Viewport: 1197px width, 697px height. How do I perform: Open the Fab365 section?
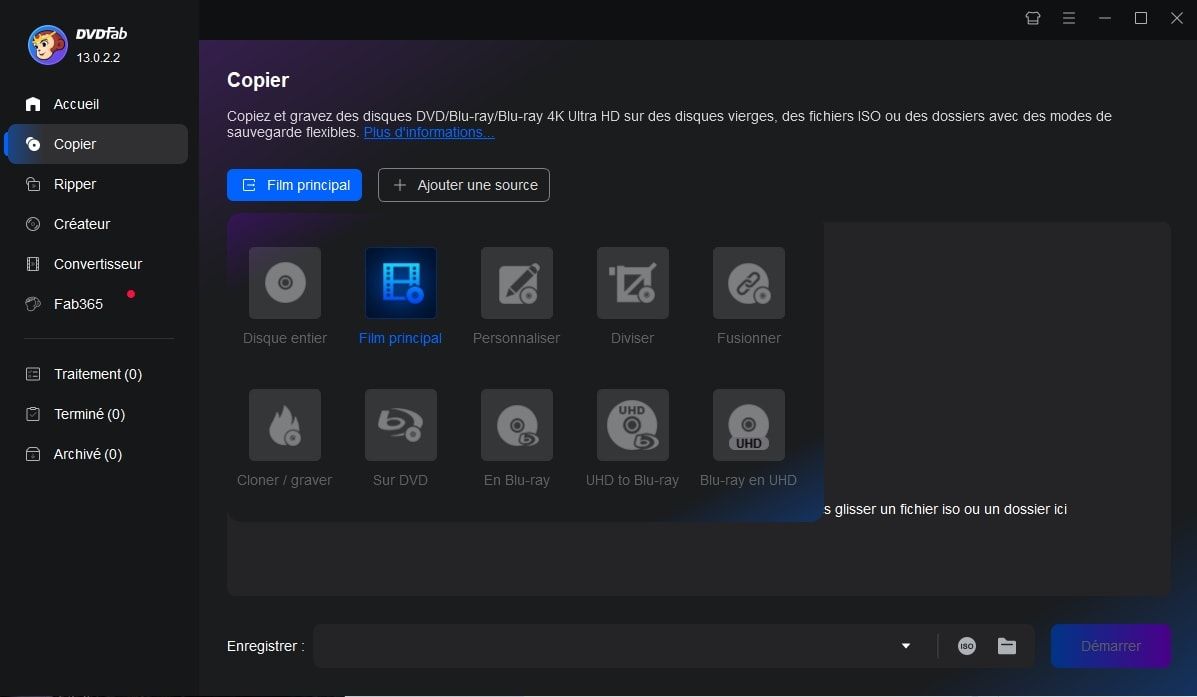[x=96, y=304]
